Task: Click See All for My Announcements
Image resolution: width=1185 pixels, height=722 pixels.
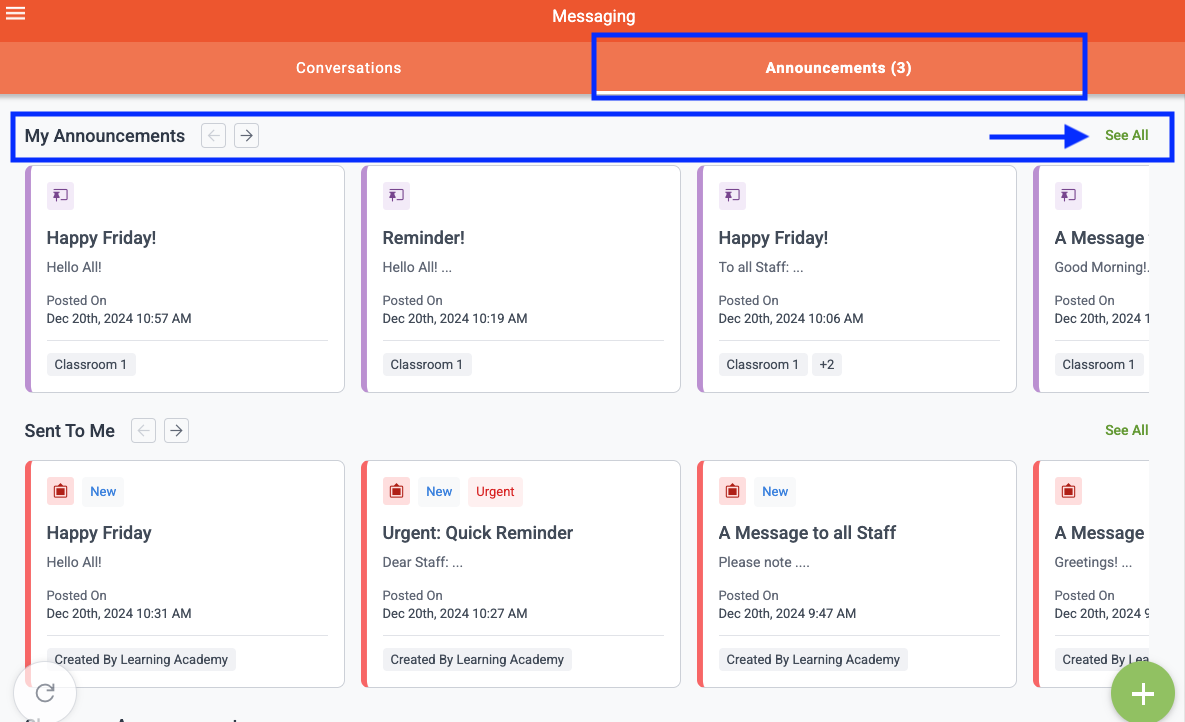Action: [1126, 136]
